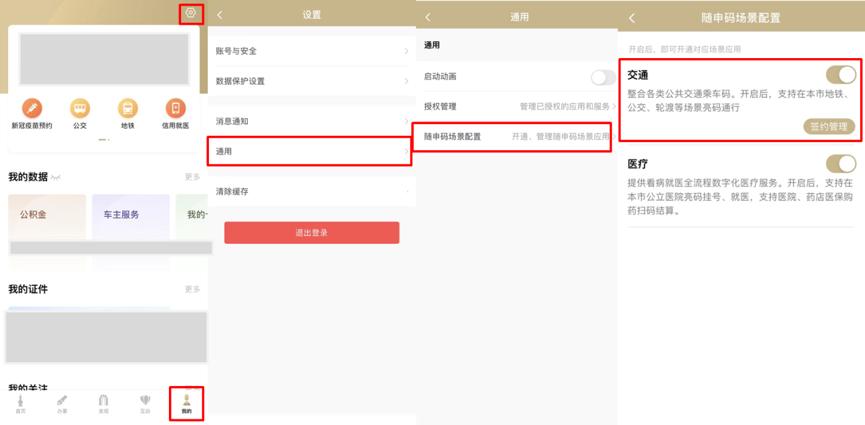
Task: Expand chevron next to 消息通知
Action: click(x=407, y=121)
